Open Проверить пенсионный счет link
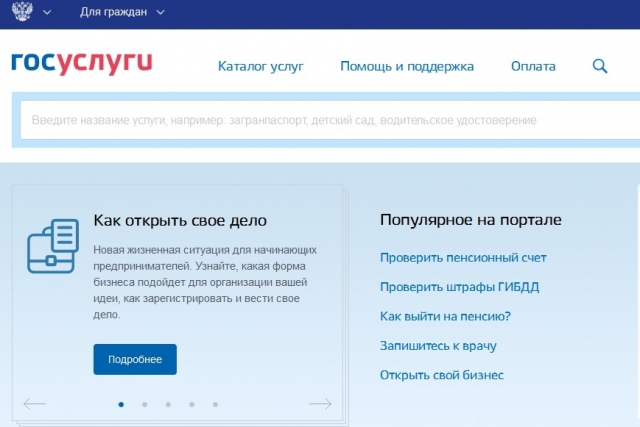The height and width of the screenshot is (427, 640). 463,258
